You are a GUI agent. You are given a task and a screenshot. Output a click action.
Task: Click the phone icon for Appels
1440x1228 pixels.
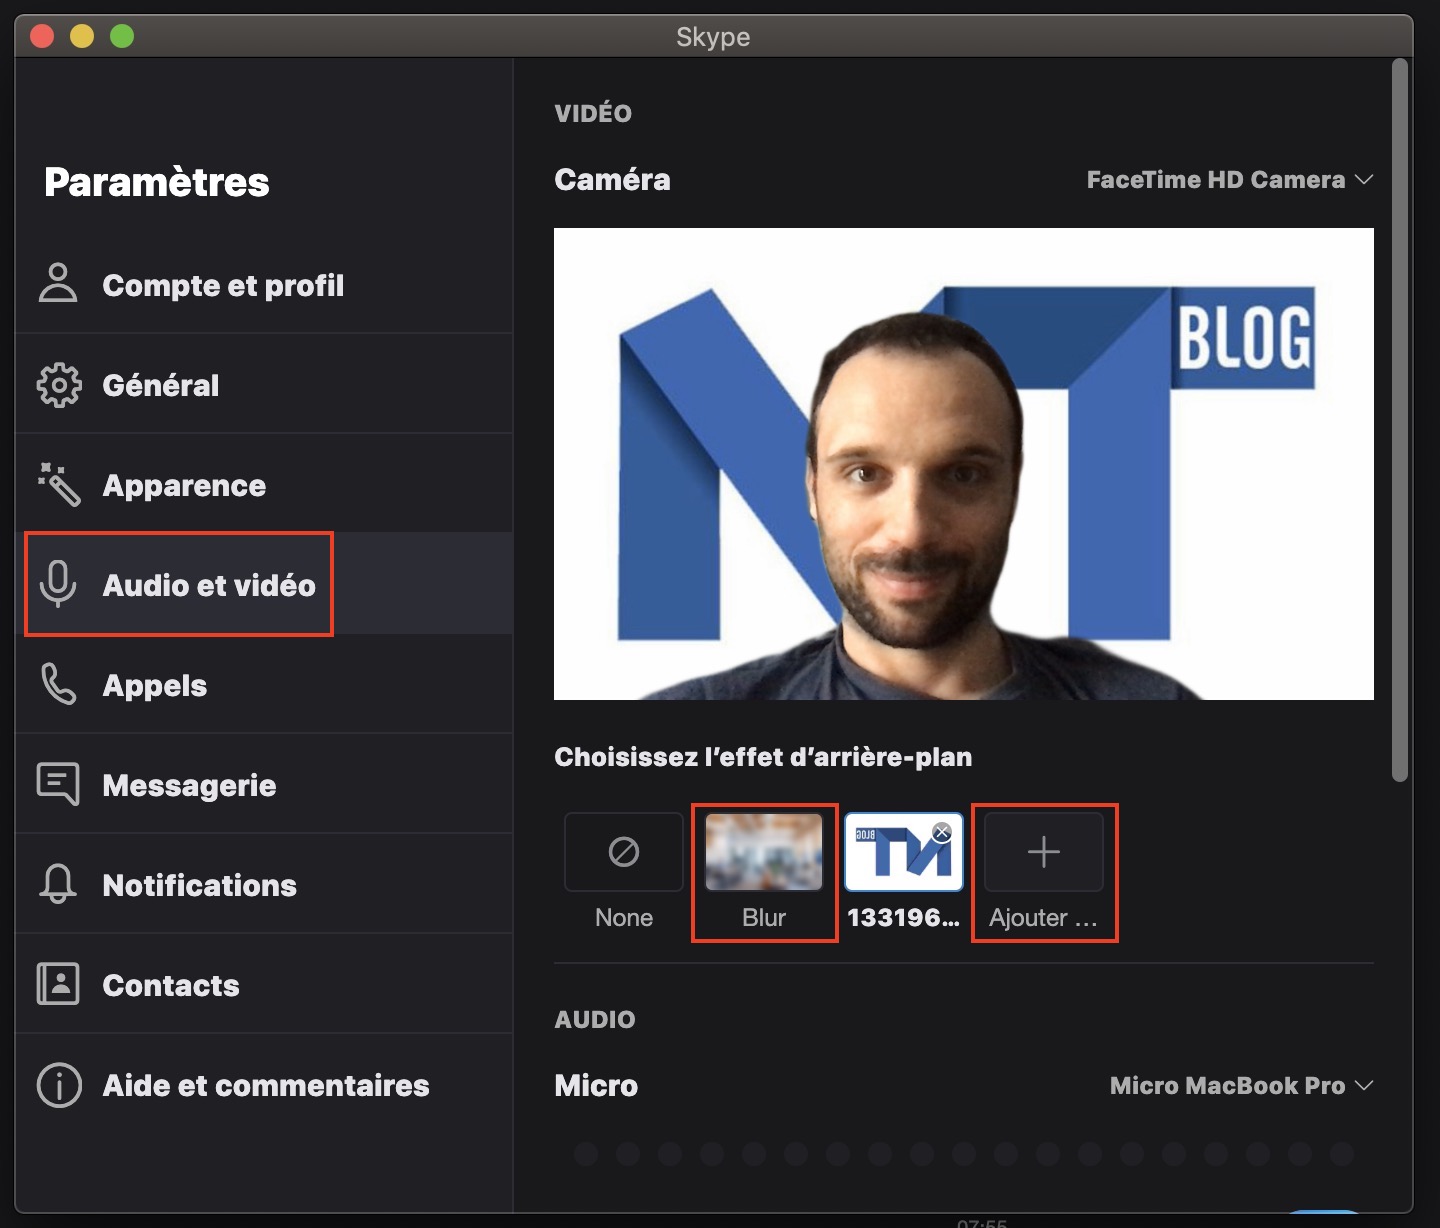[58, 685]
